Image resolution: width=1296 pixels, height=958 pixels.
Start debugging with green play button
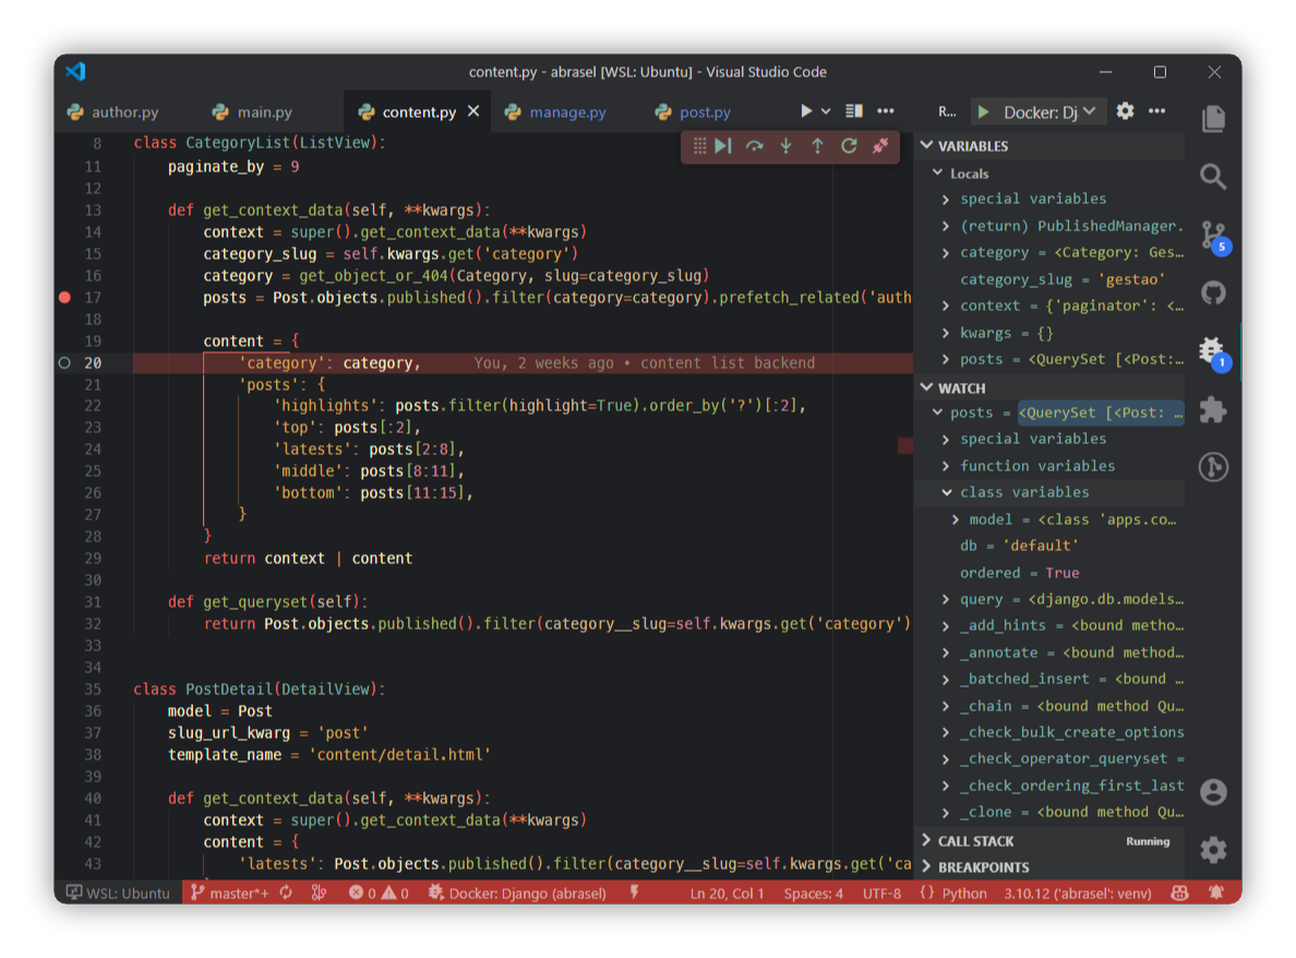tap(984, 111)
